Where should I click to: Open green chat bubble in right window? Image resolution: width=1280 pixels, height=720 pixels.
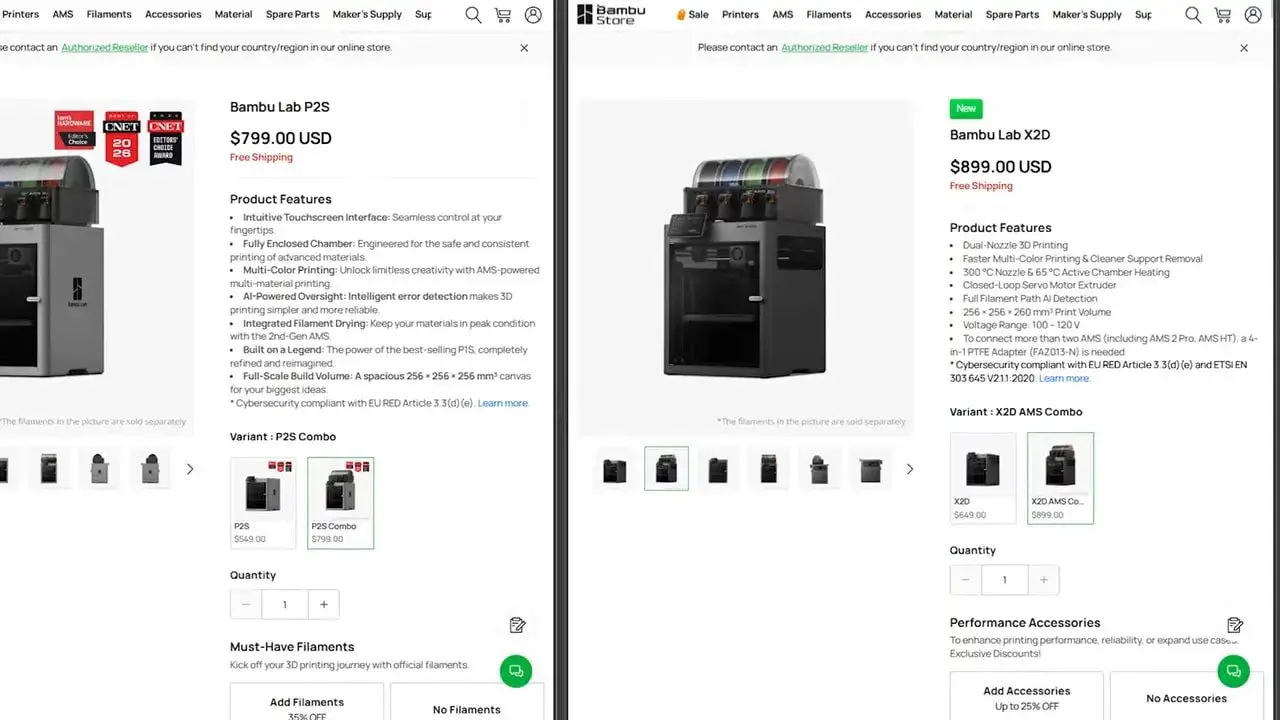pos(1233,671)
